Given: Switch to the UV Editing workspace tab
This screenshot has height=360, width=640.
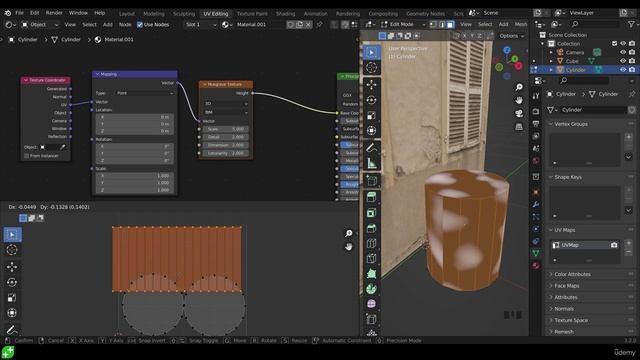Looking at the screenshot, I should coord(216,13).
